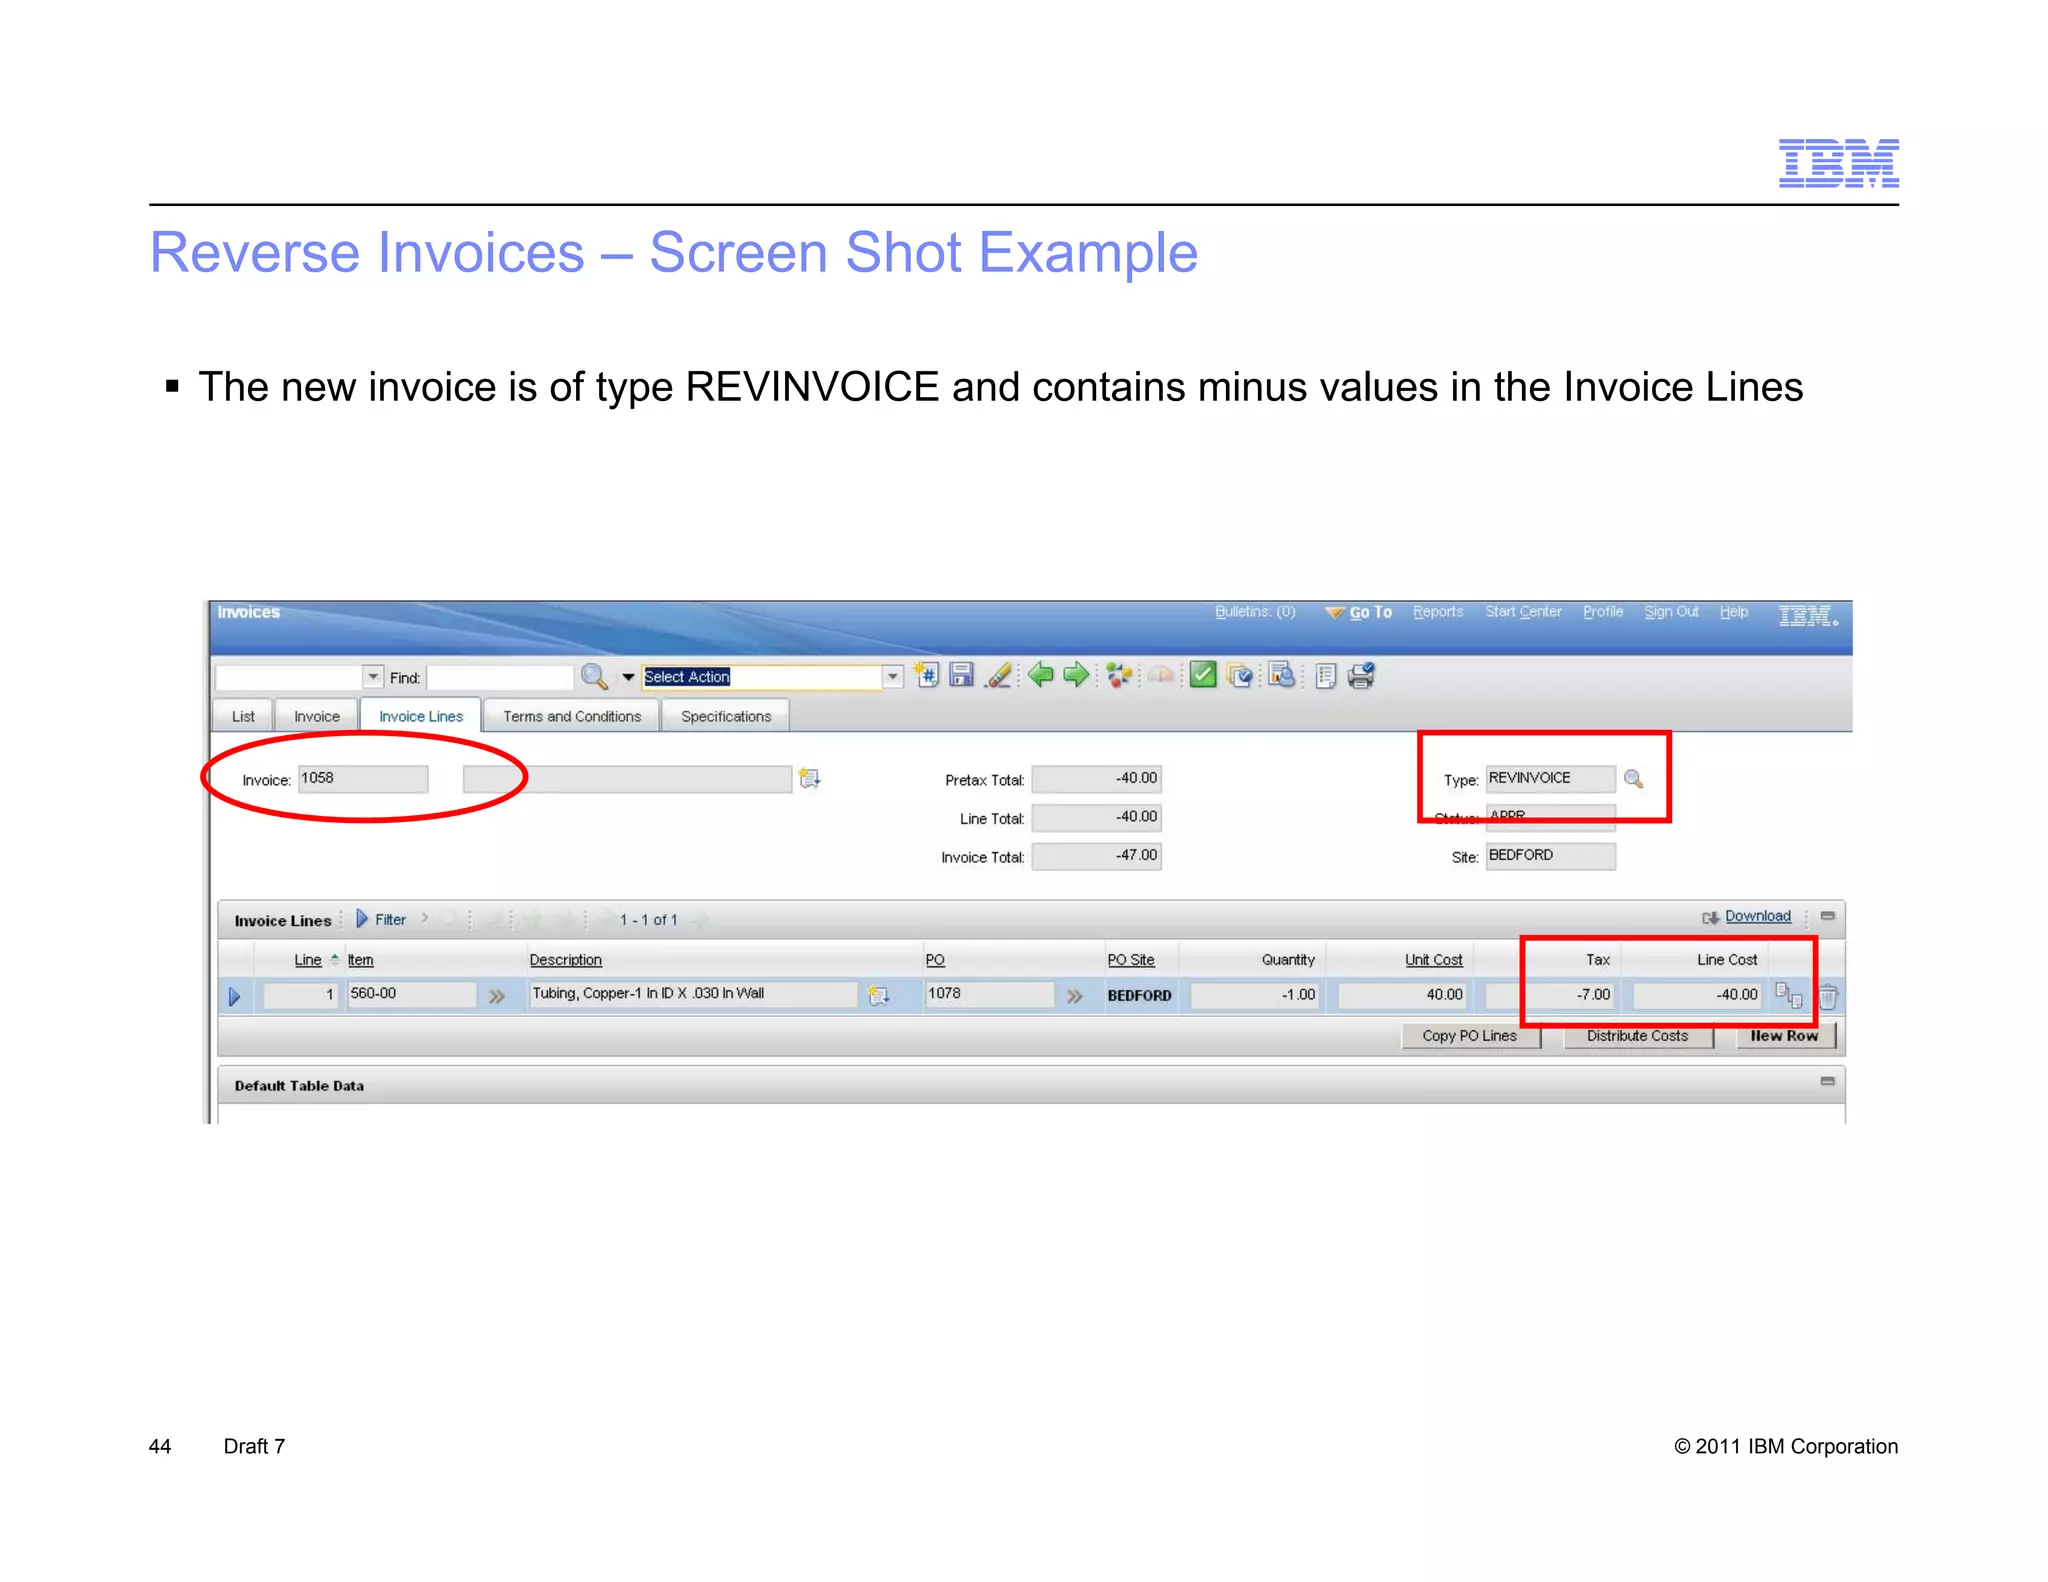Click the Line Cost field -40.00
2048x1582 pixels.
(x=1697, y=995)
